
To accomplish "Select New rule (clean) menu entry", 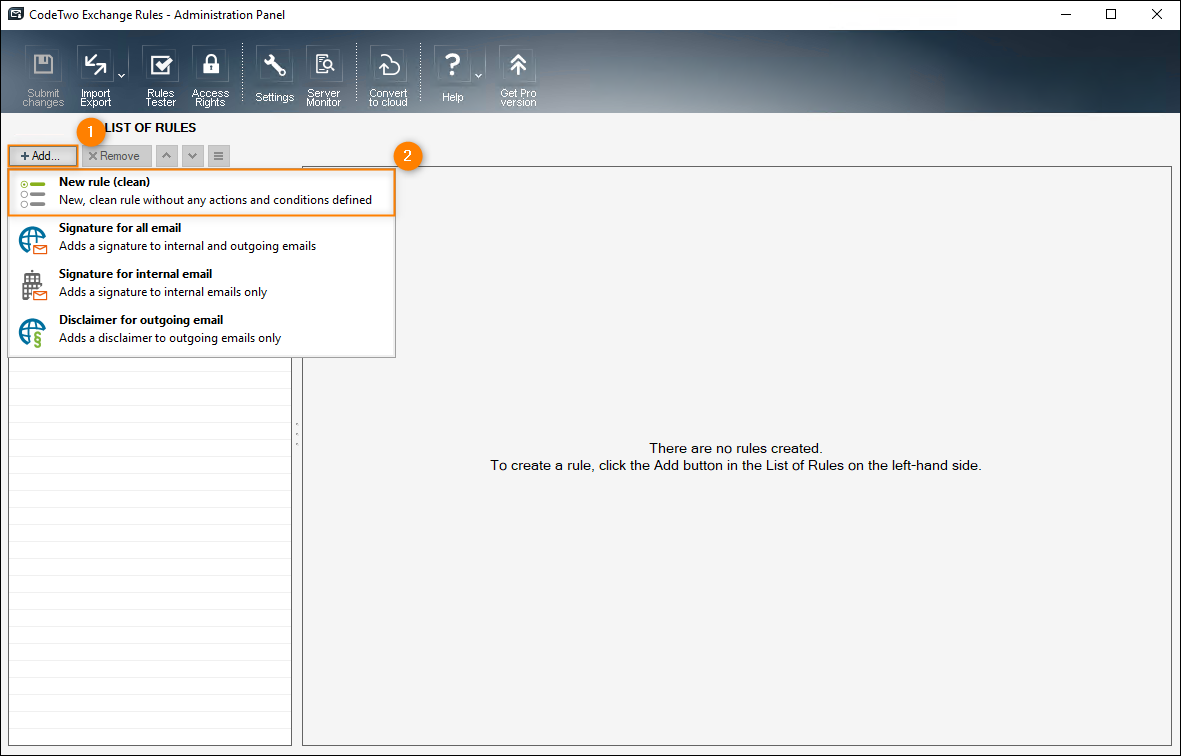I will tap(201, 192).
